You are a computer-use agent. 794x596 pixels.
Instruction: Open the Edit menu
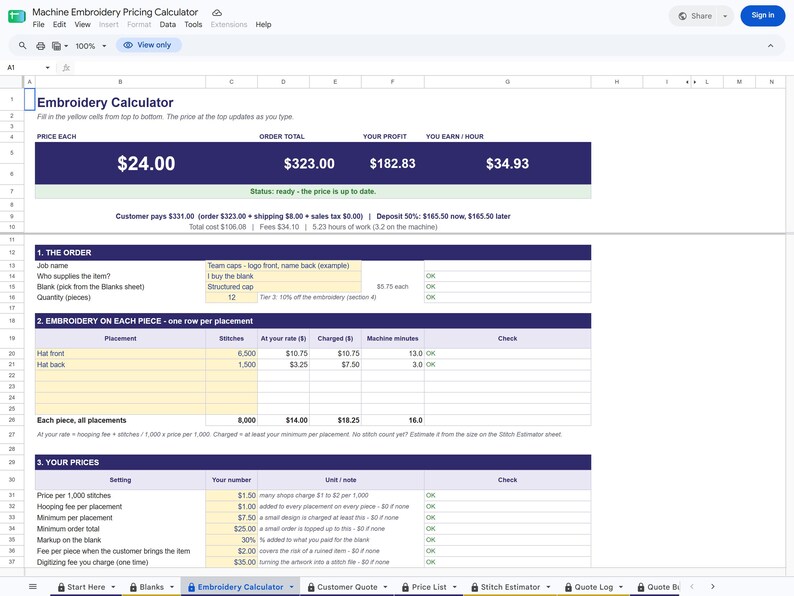(59, 24)
